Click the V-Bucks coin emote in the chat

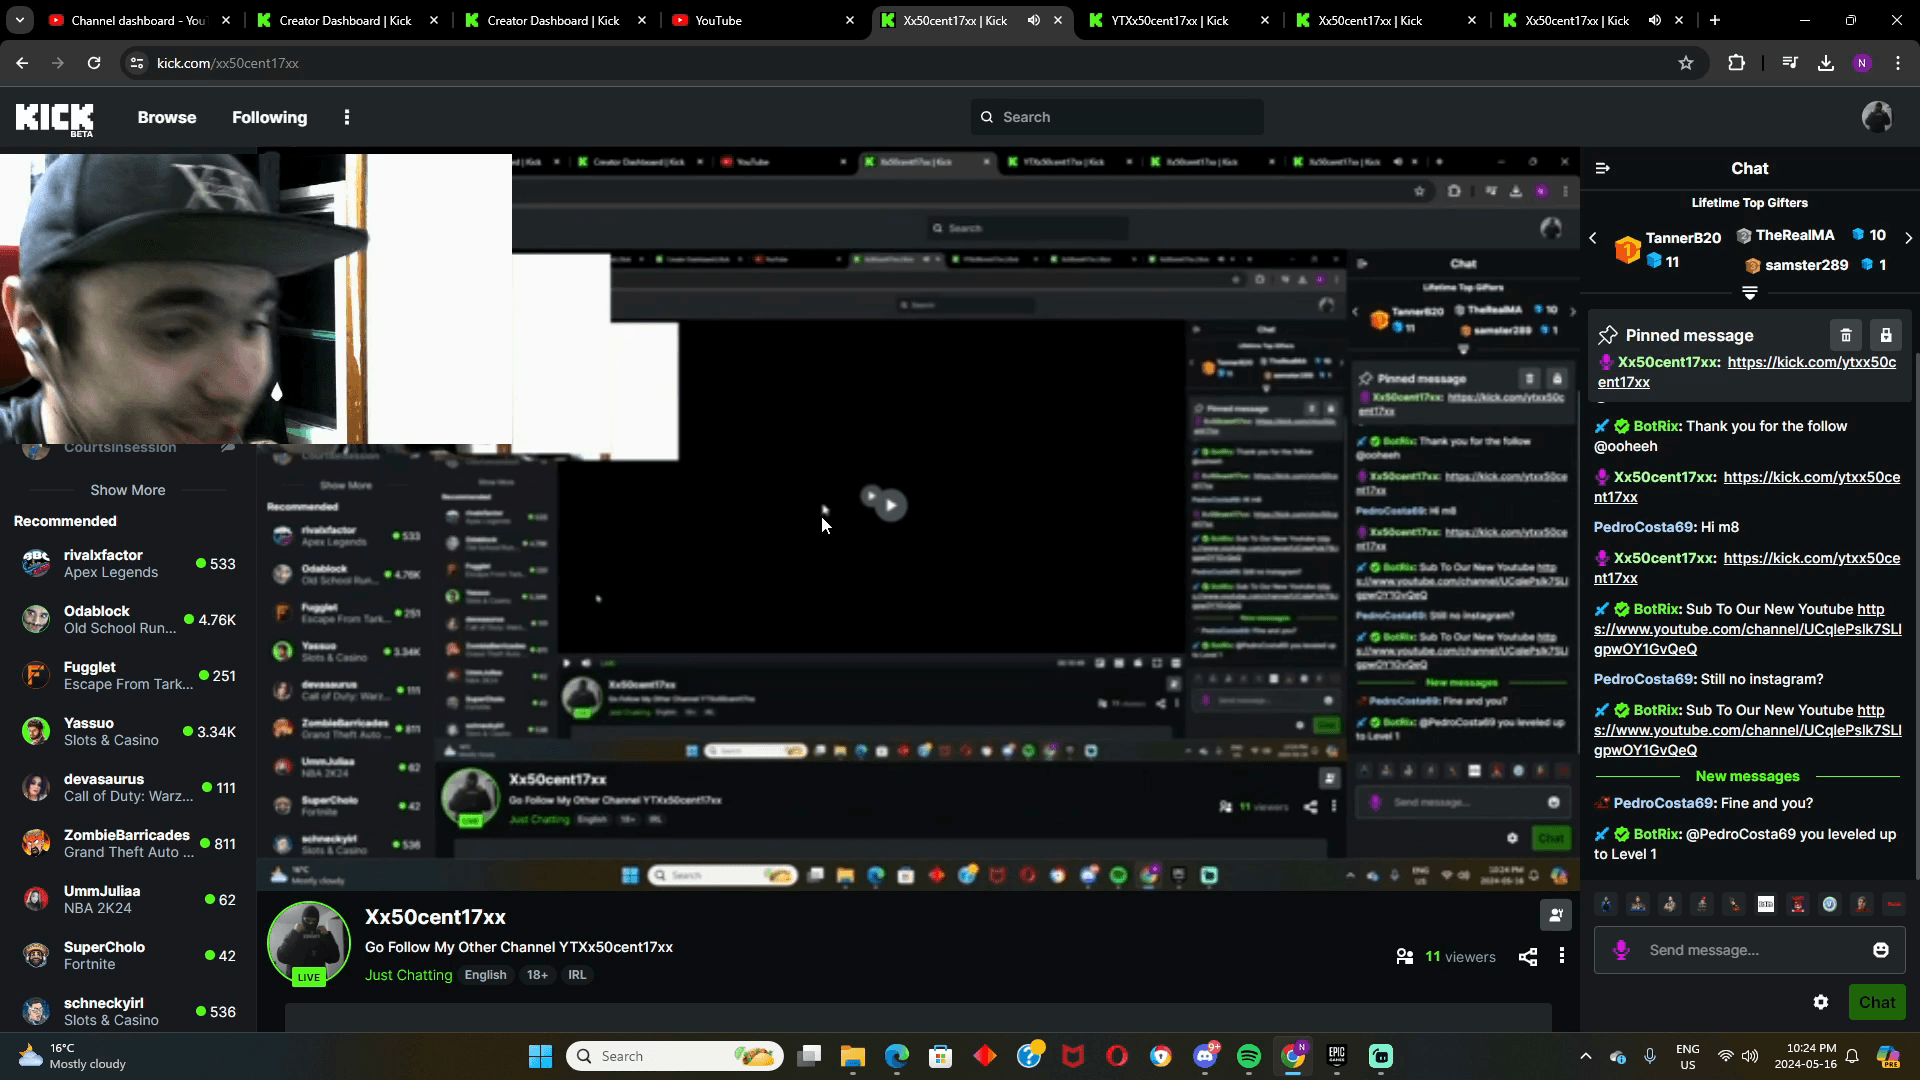pos(1829,904)
